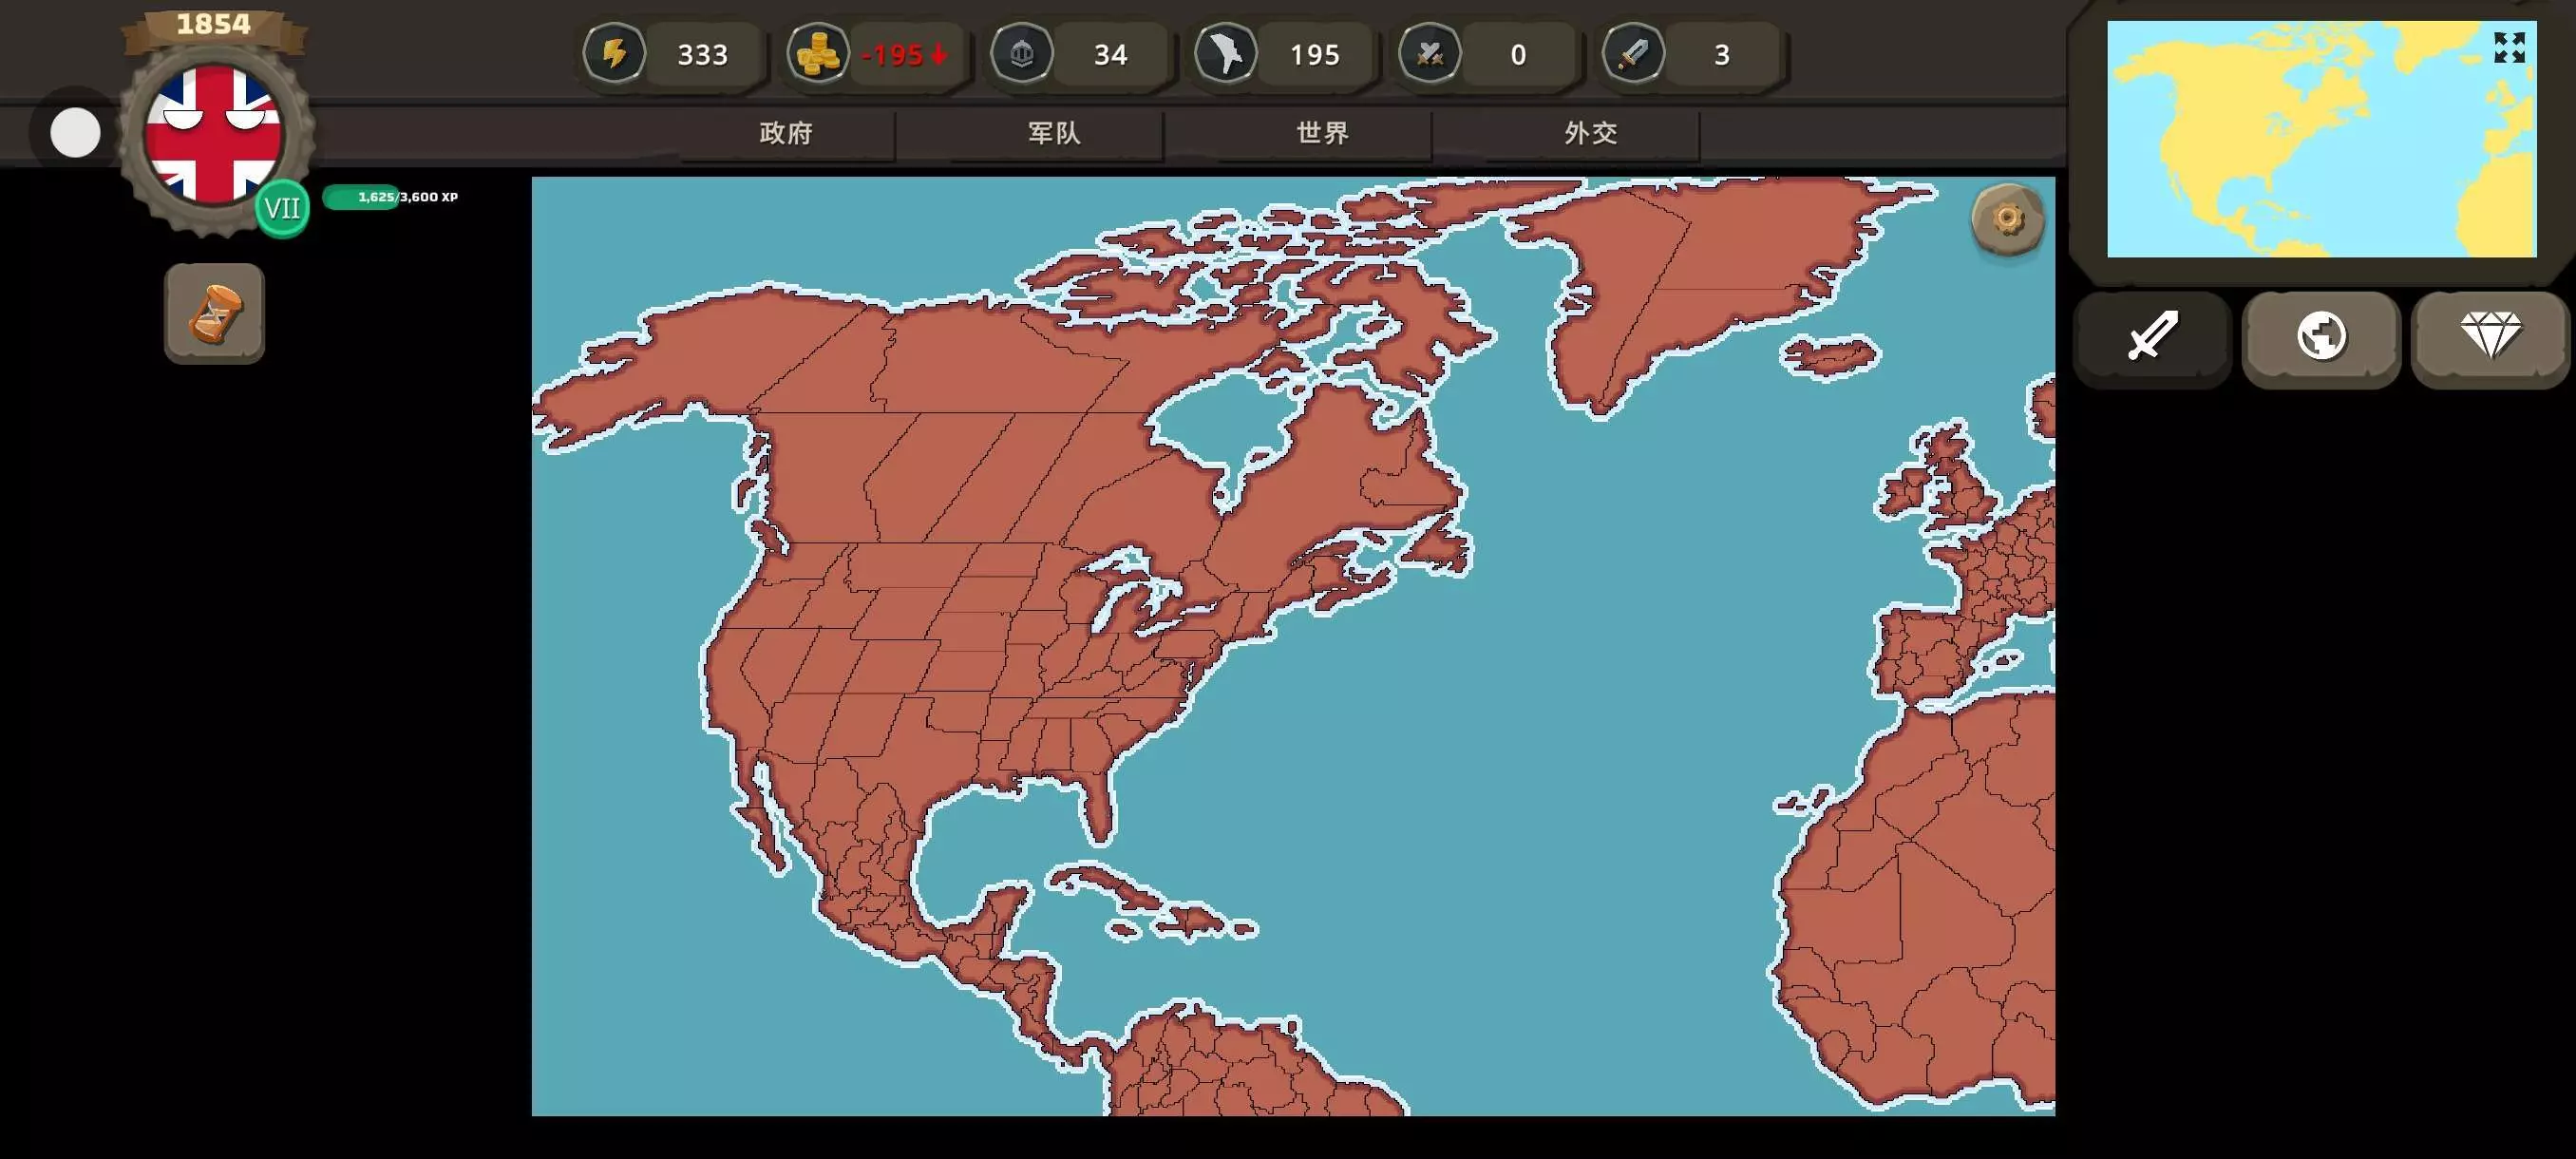2576x1159 pixels.
Task: Open the 政府 government tab
Action: [786, 133]
